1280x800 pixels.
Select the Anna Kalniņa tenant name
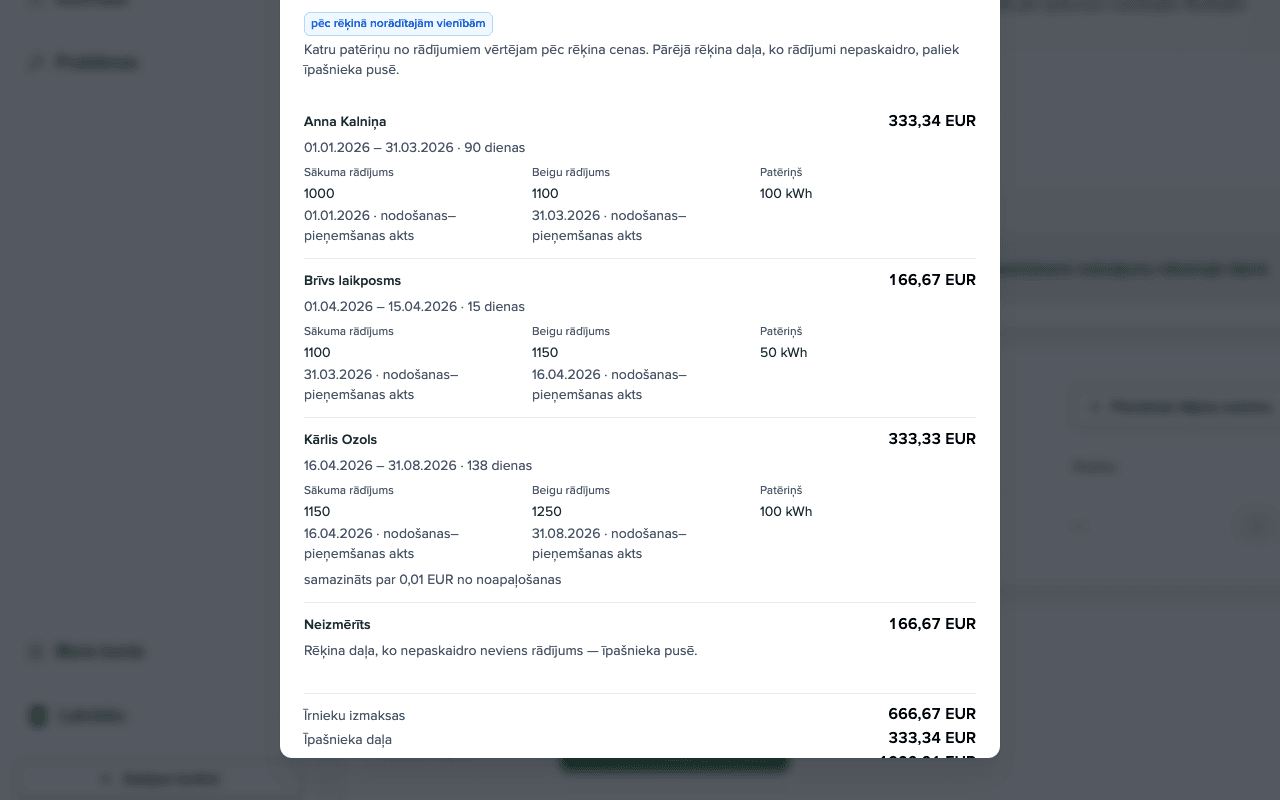(345, 122)
